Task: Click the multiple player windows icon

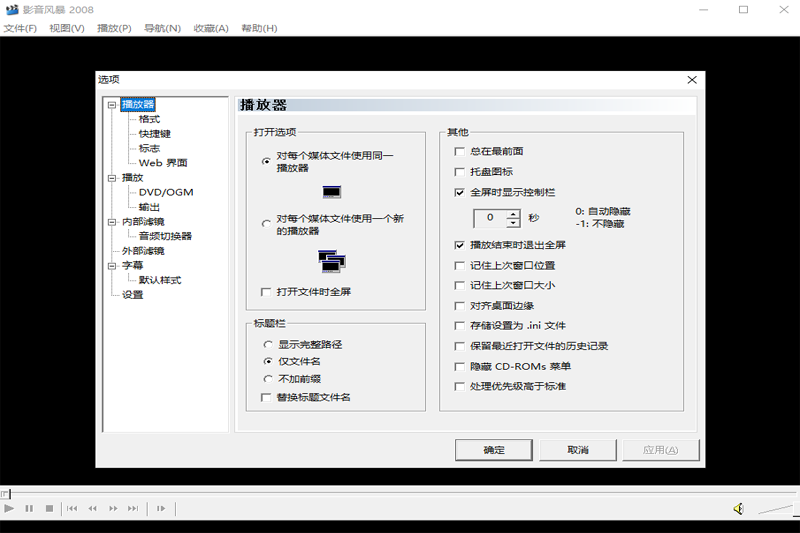Action: 332,261
